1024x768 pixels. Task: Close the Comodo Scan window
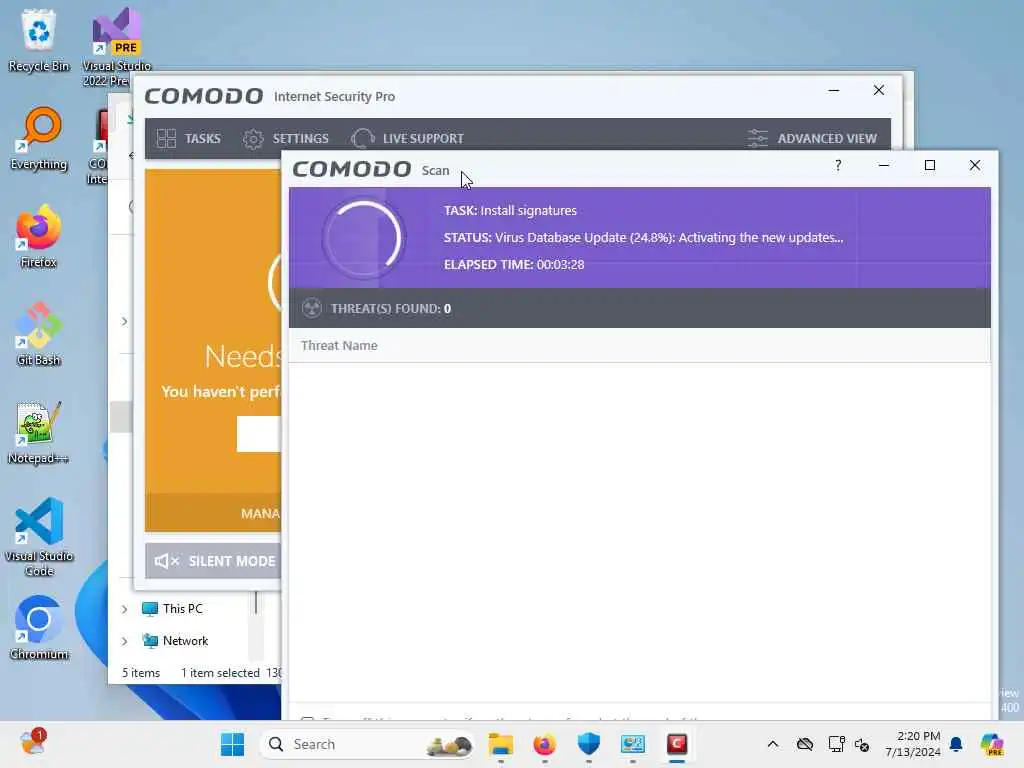point(974,165)
